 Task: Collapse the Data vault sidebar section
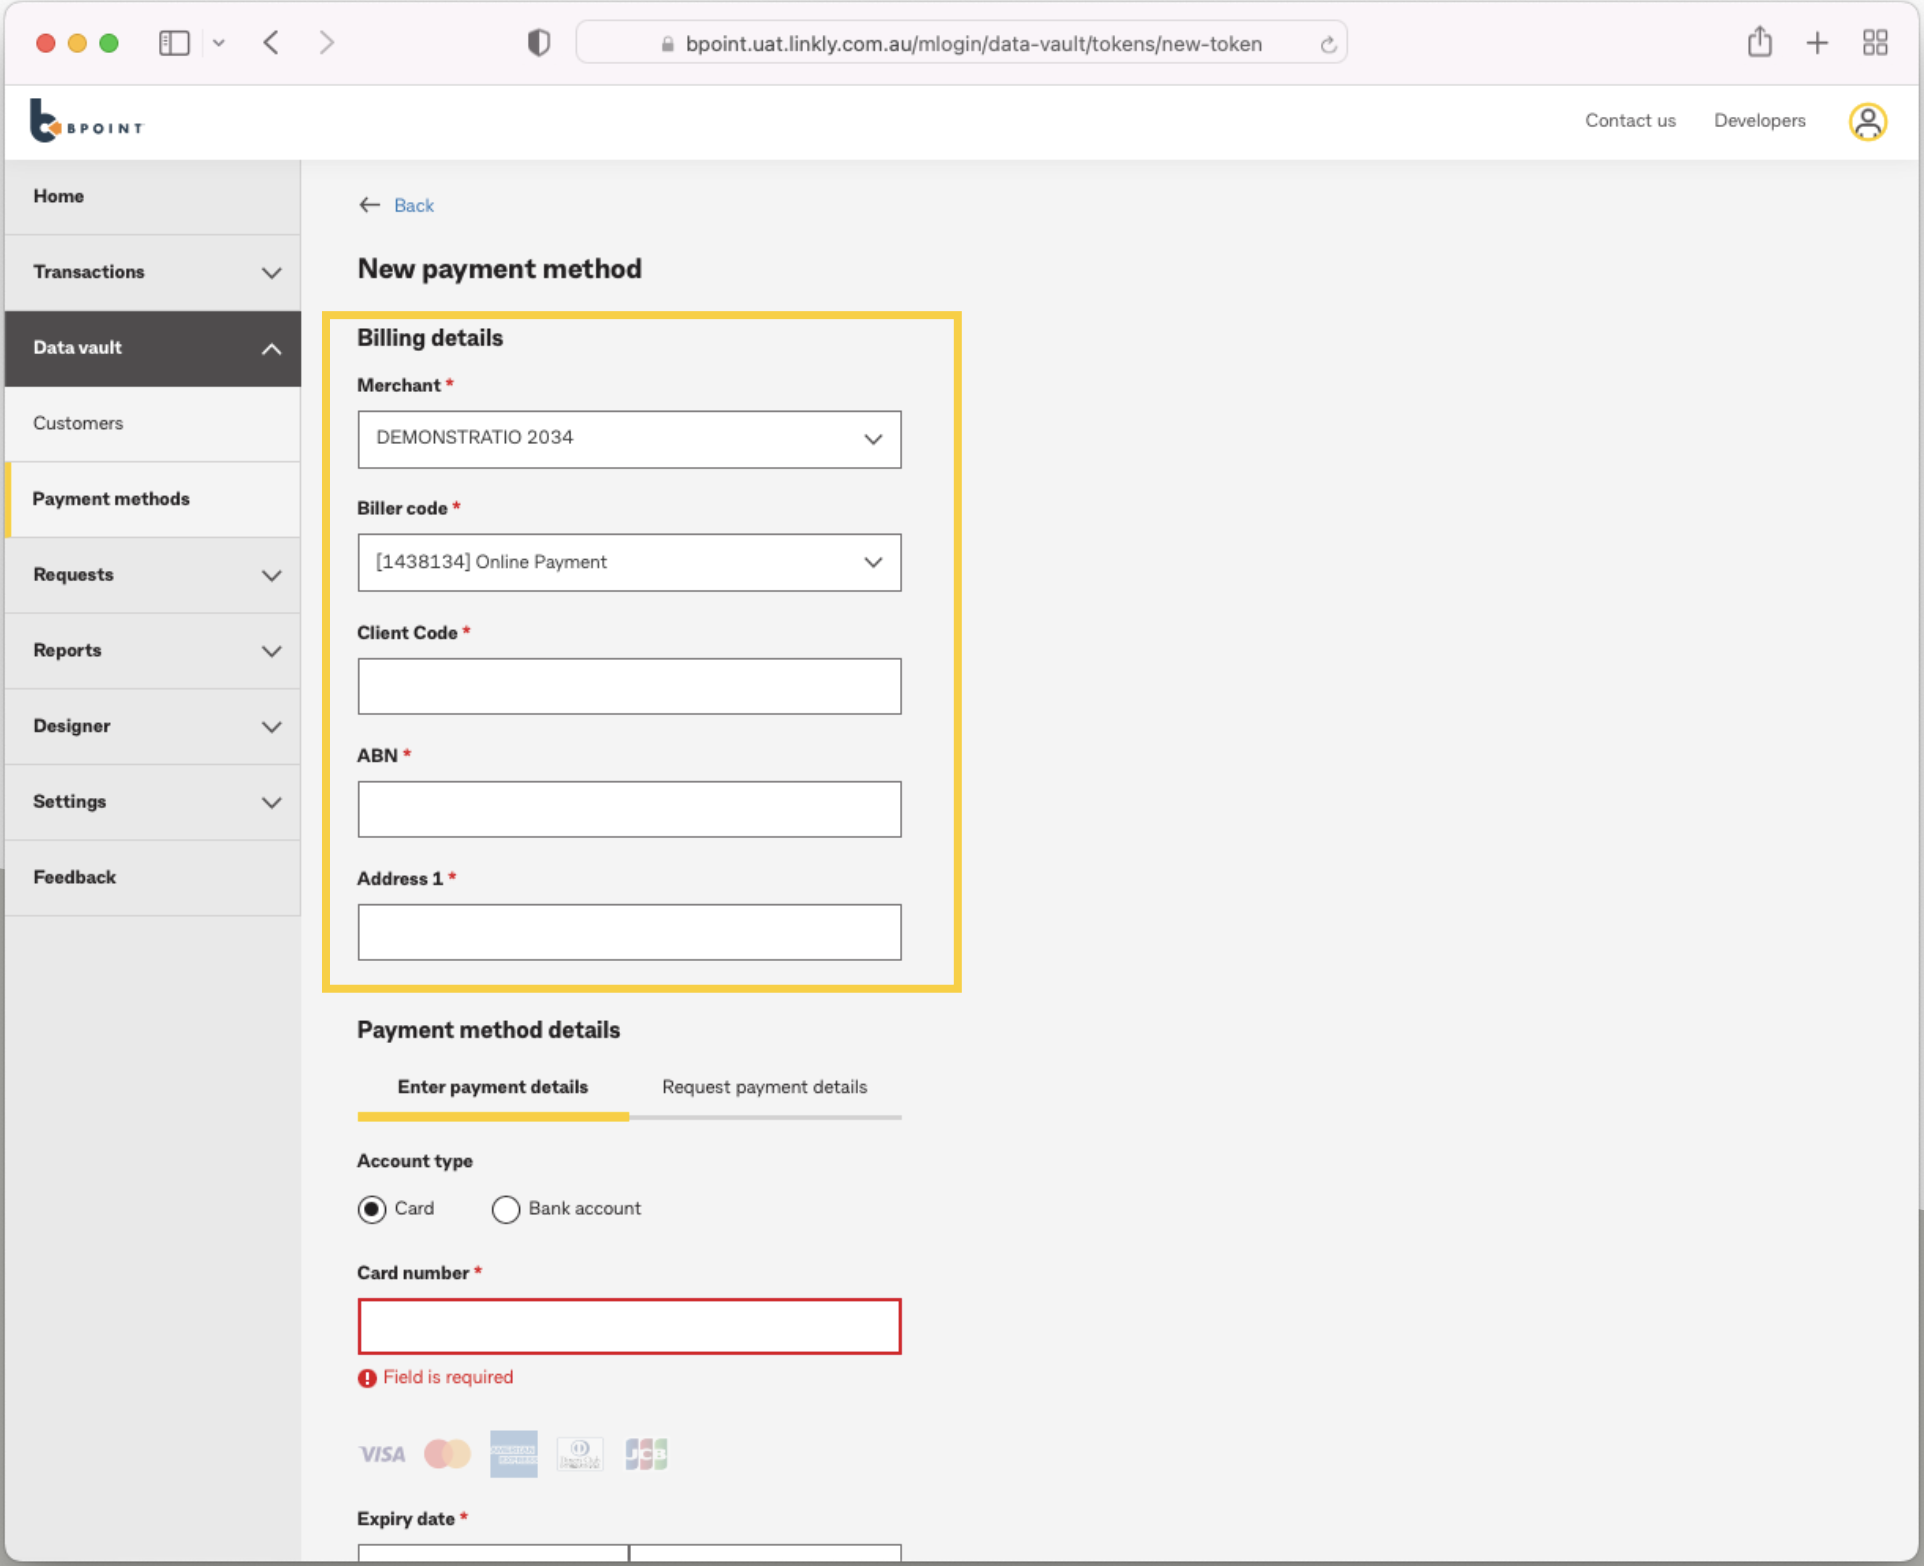pos(271,348)
